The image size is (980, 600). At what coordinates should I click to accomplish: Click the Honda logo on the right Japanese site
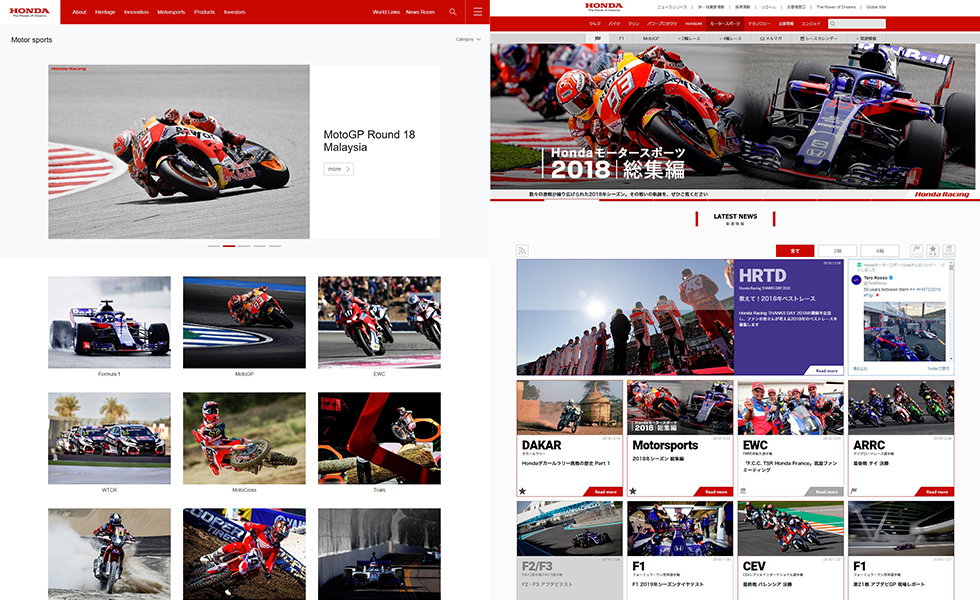click(x=604, y=7)
